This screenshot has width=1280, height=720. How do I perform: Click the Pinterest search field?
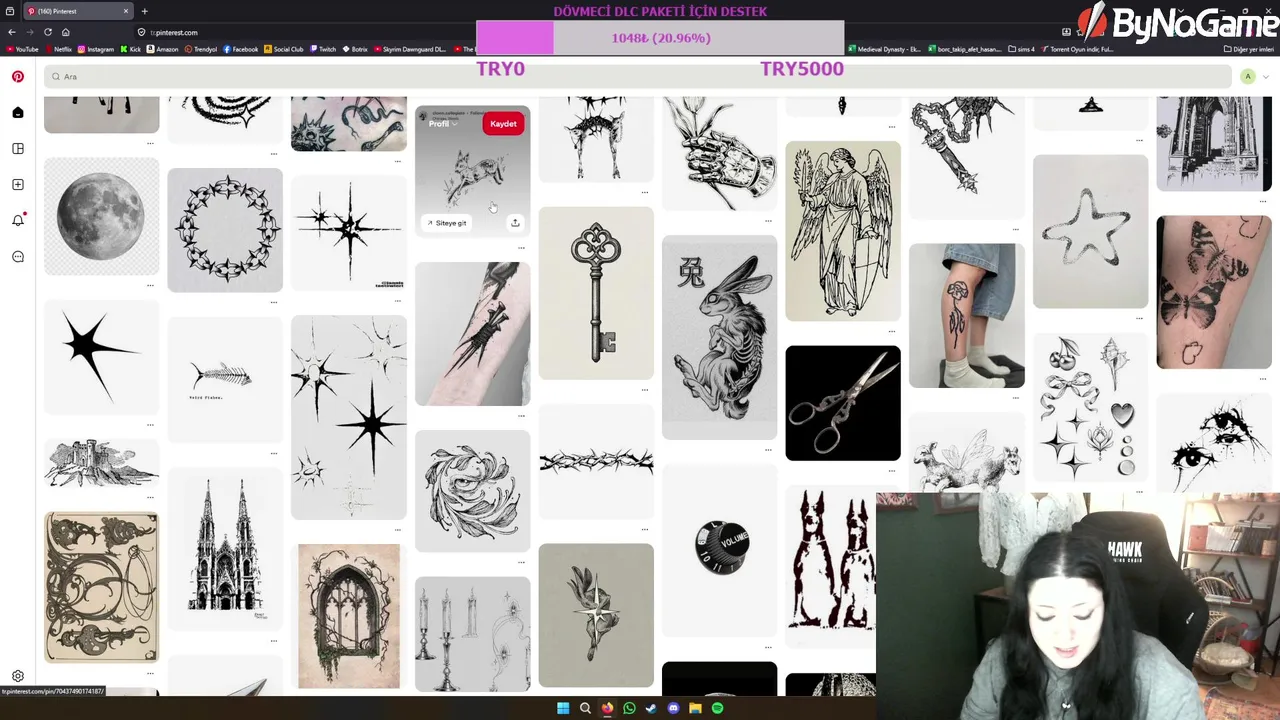638,76
